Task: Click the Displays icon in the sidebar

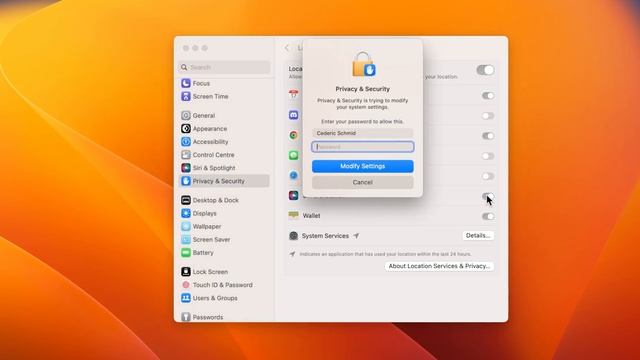Action: pyautogui.click(x=186, y=213)
